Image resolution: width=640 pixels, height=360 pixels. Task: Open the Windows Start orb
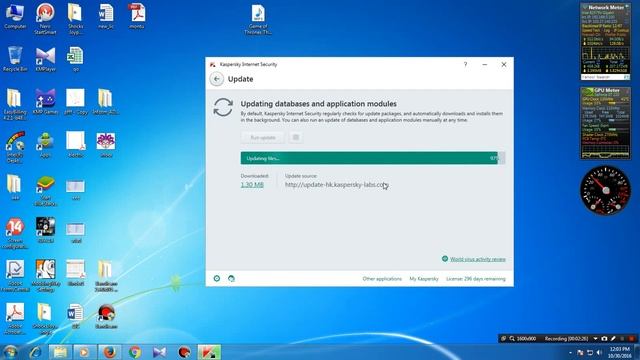coord(10,352)
